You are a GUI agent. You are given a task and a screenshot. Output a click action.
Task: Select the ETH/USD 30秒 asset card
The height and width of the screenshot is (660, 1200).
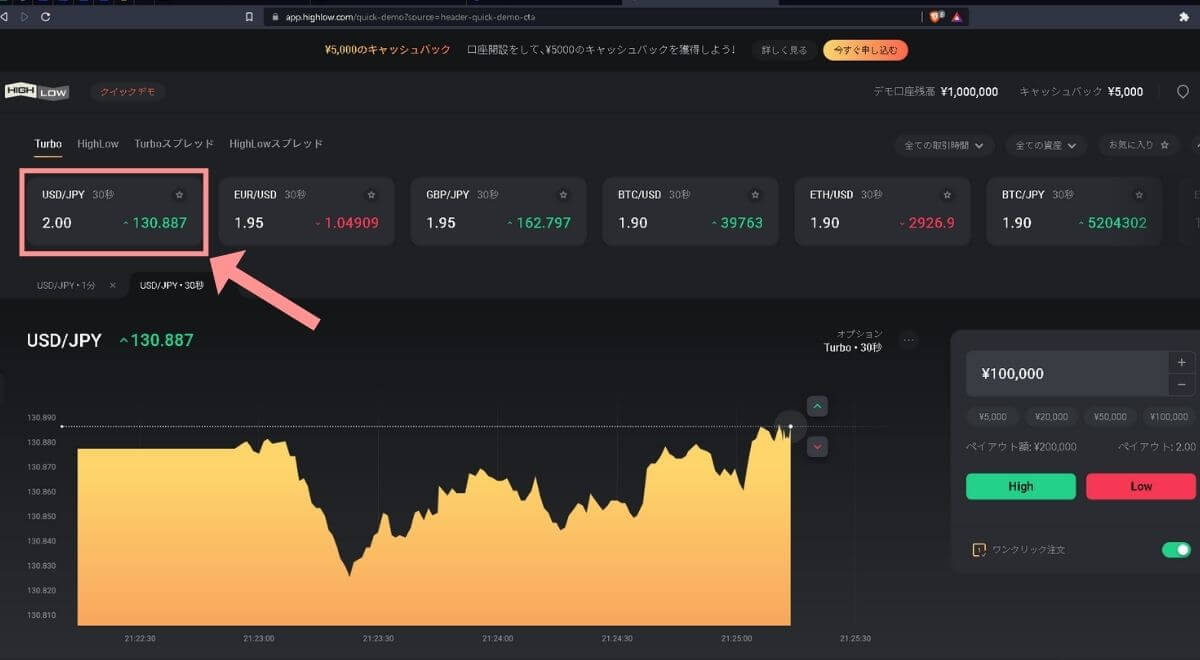(882, 211)
